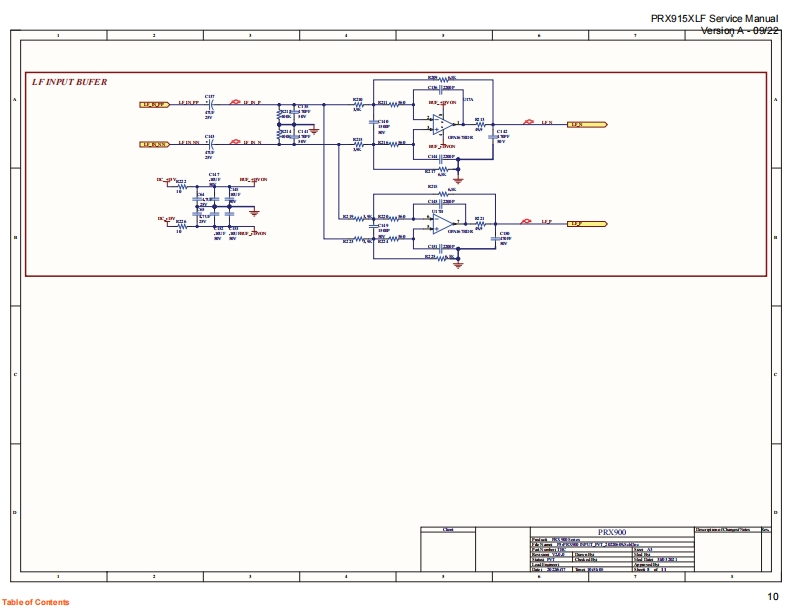
Task: Click the LF INPUT BUFER section title
Action: (70, 82)
